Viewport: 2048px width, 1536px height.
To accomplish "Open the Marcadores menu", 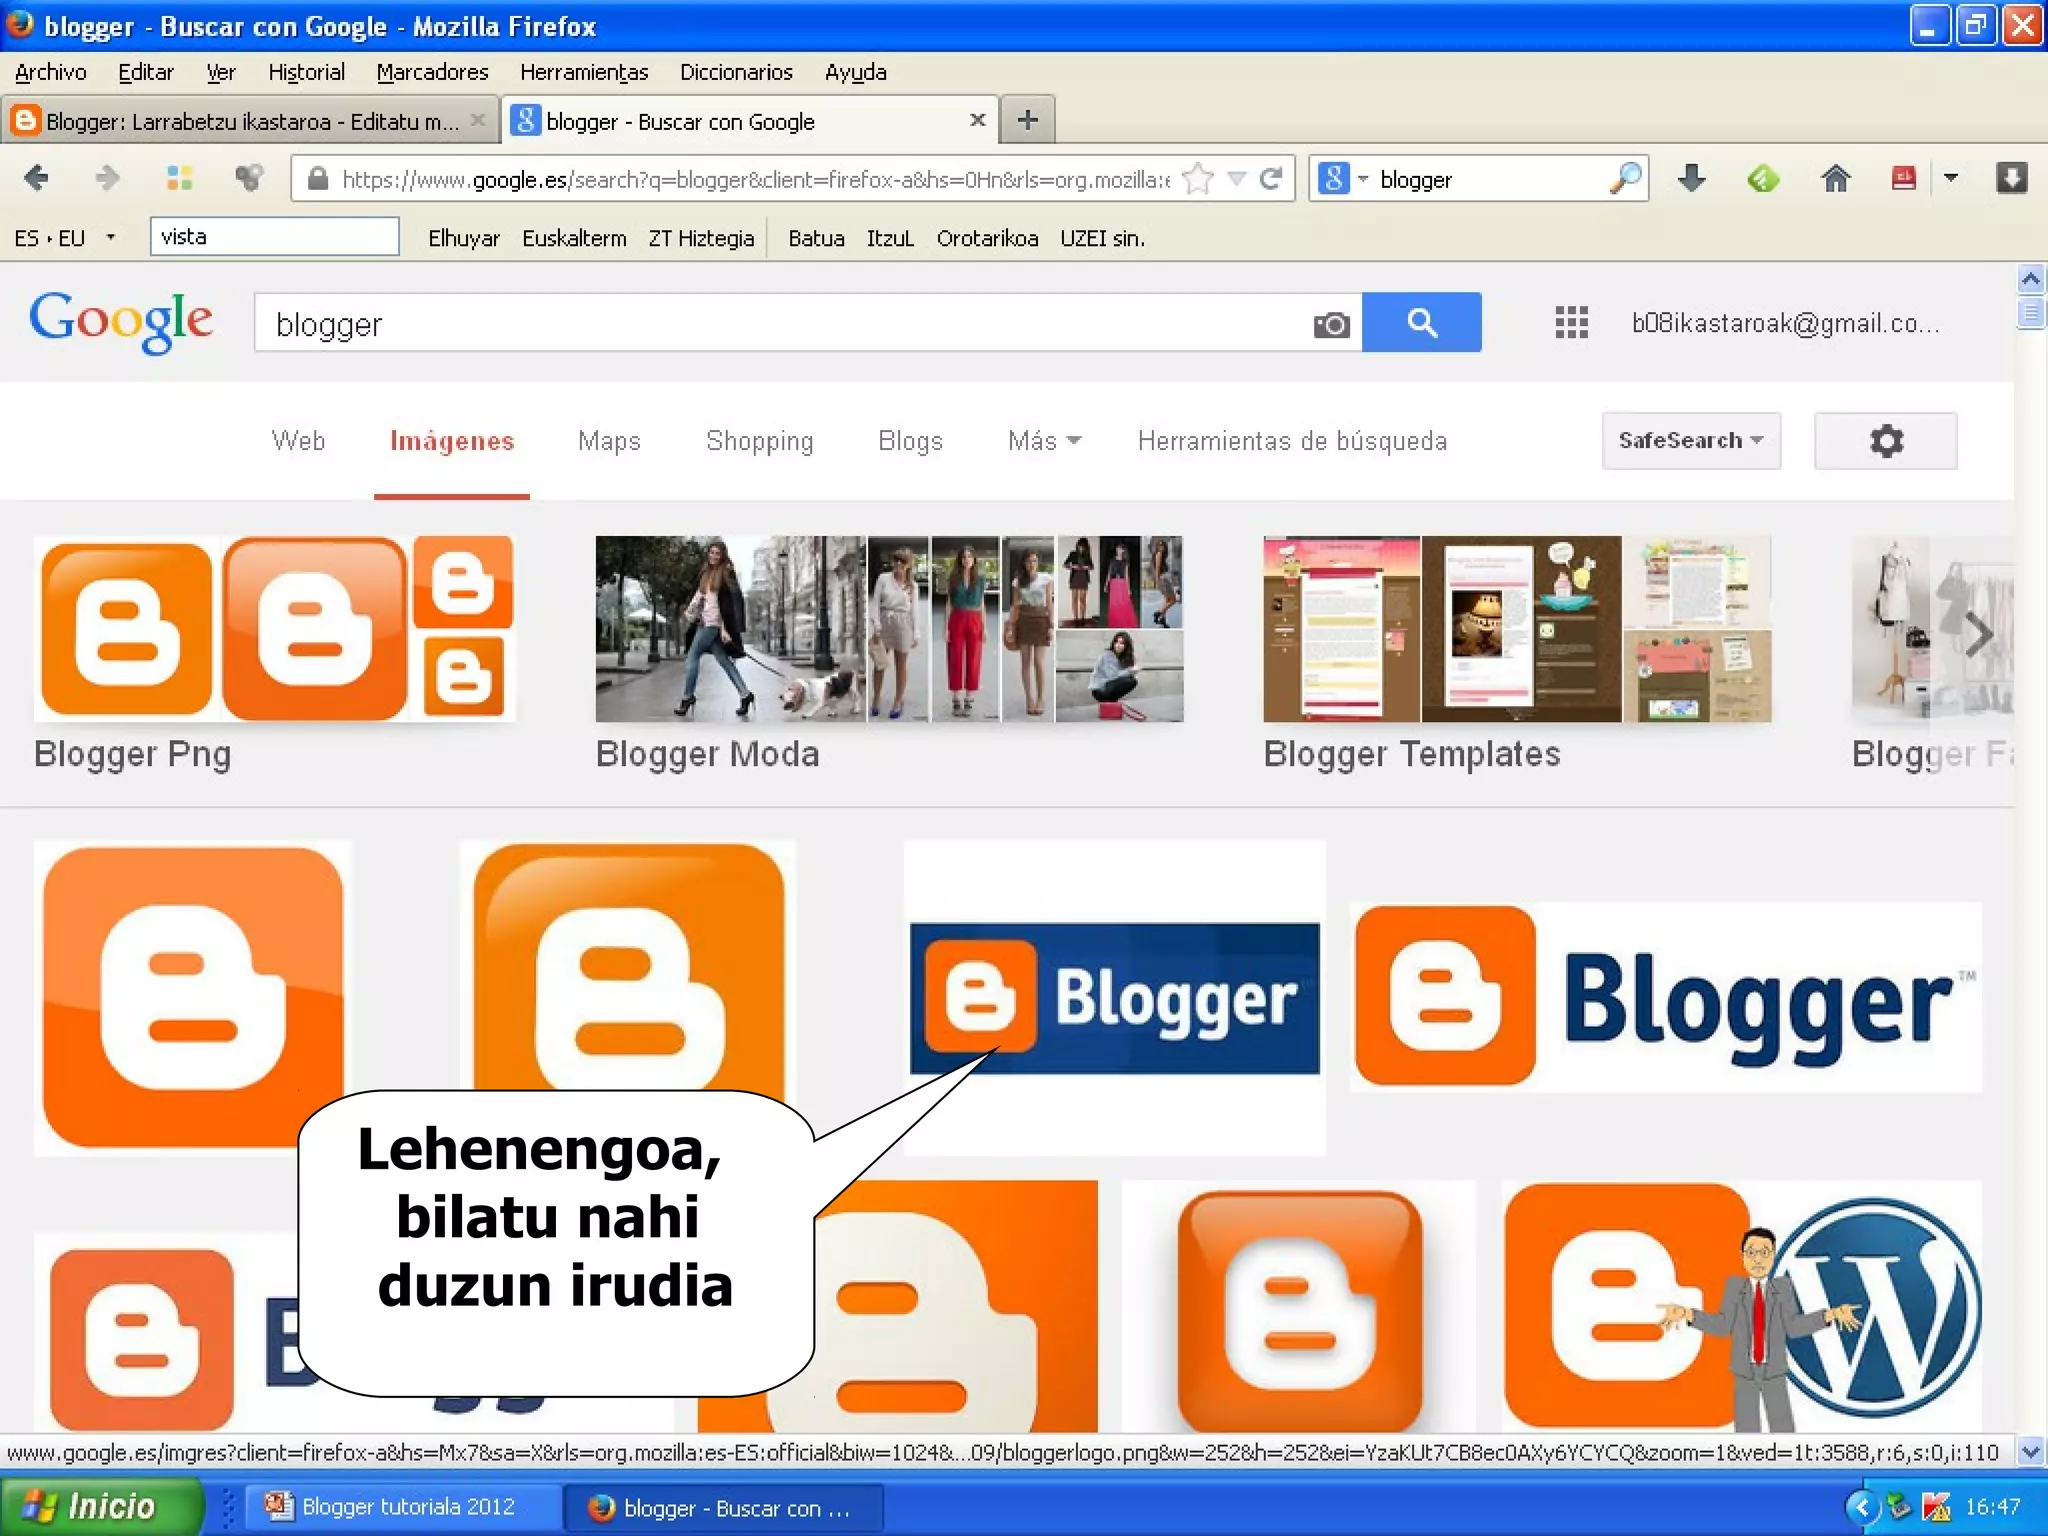I will click(432, 72).
